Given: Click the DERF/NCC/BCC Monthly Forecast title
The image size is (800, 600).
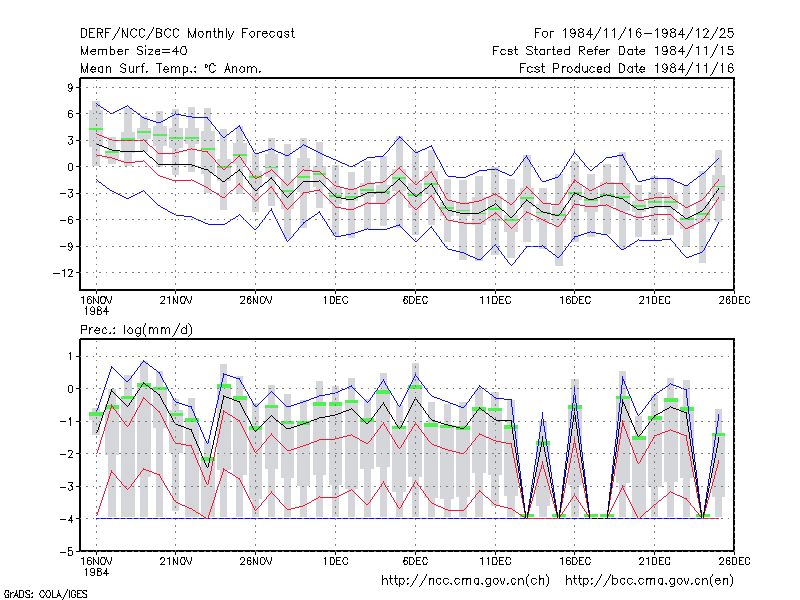Looking at the screenshot, I should point(187,34).
